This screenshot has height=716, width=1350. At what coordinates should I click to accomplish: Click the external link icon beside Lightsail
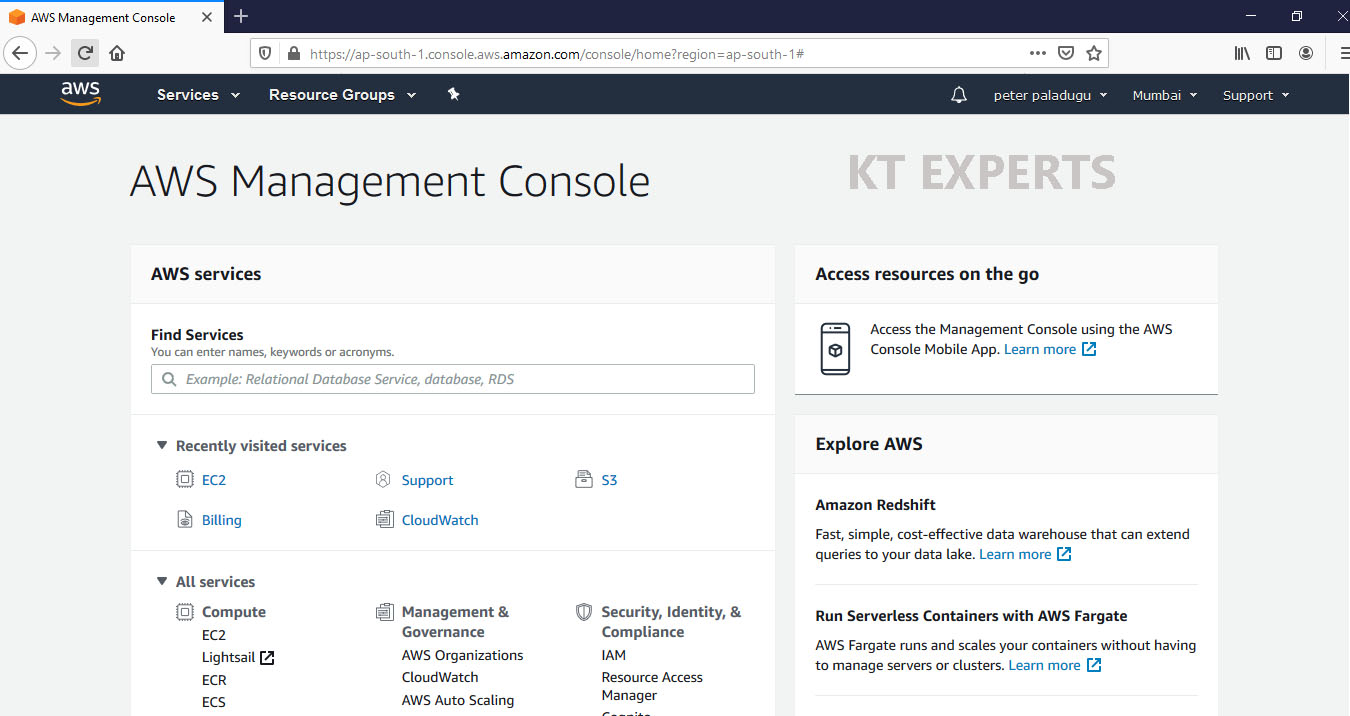pyautogui.click(x=267, y=657)
